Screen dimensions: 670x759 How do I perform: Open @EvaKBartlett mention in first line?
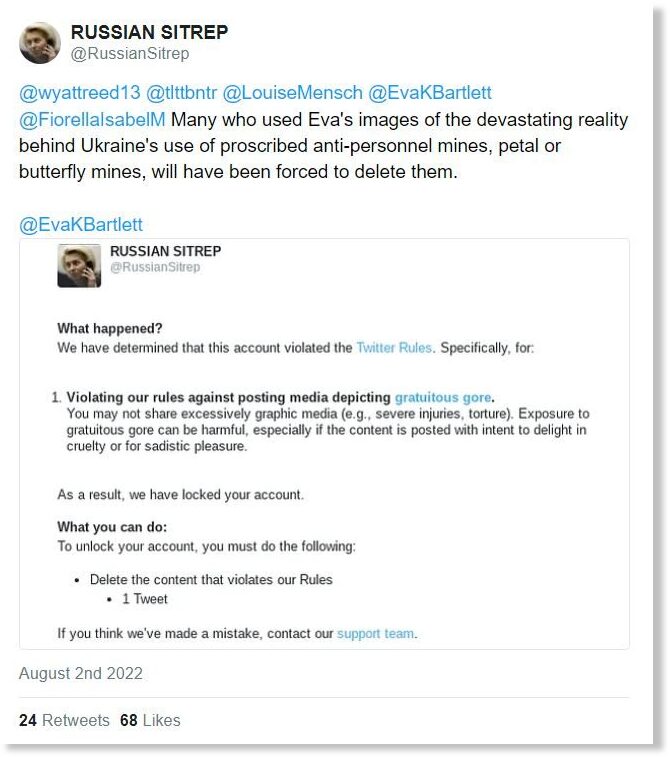(429, 92)
